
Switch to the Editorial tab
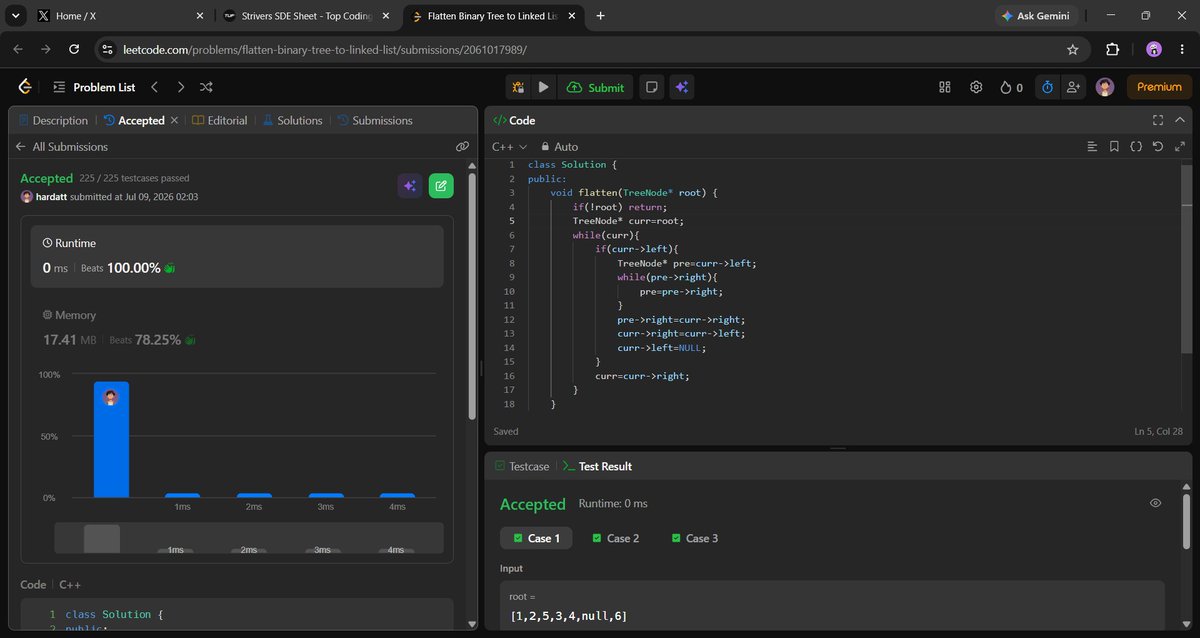pos(219,120)
